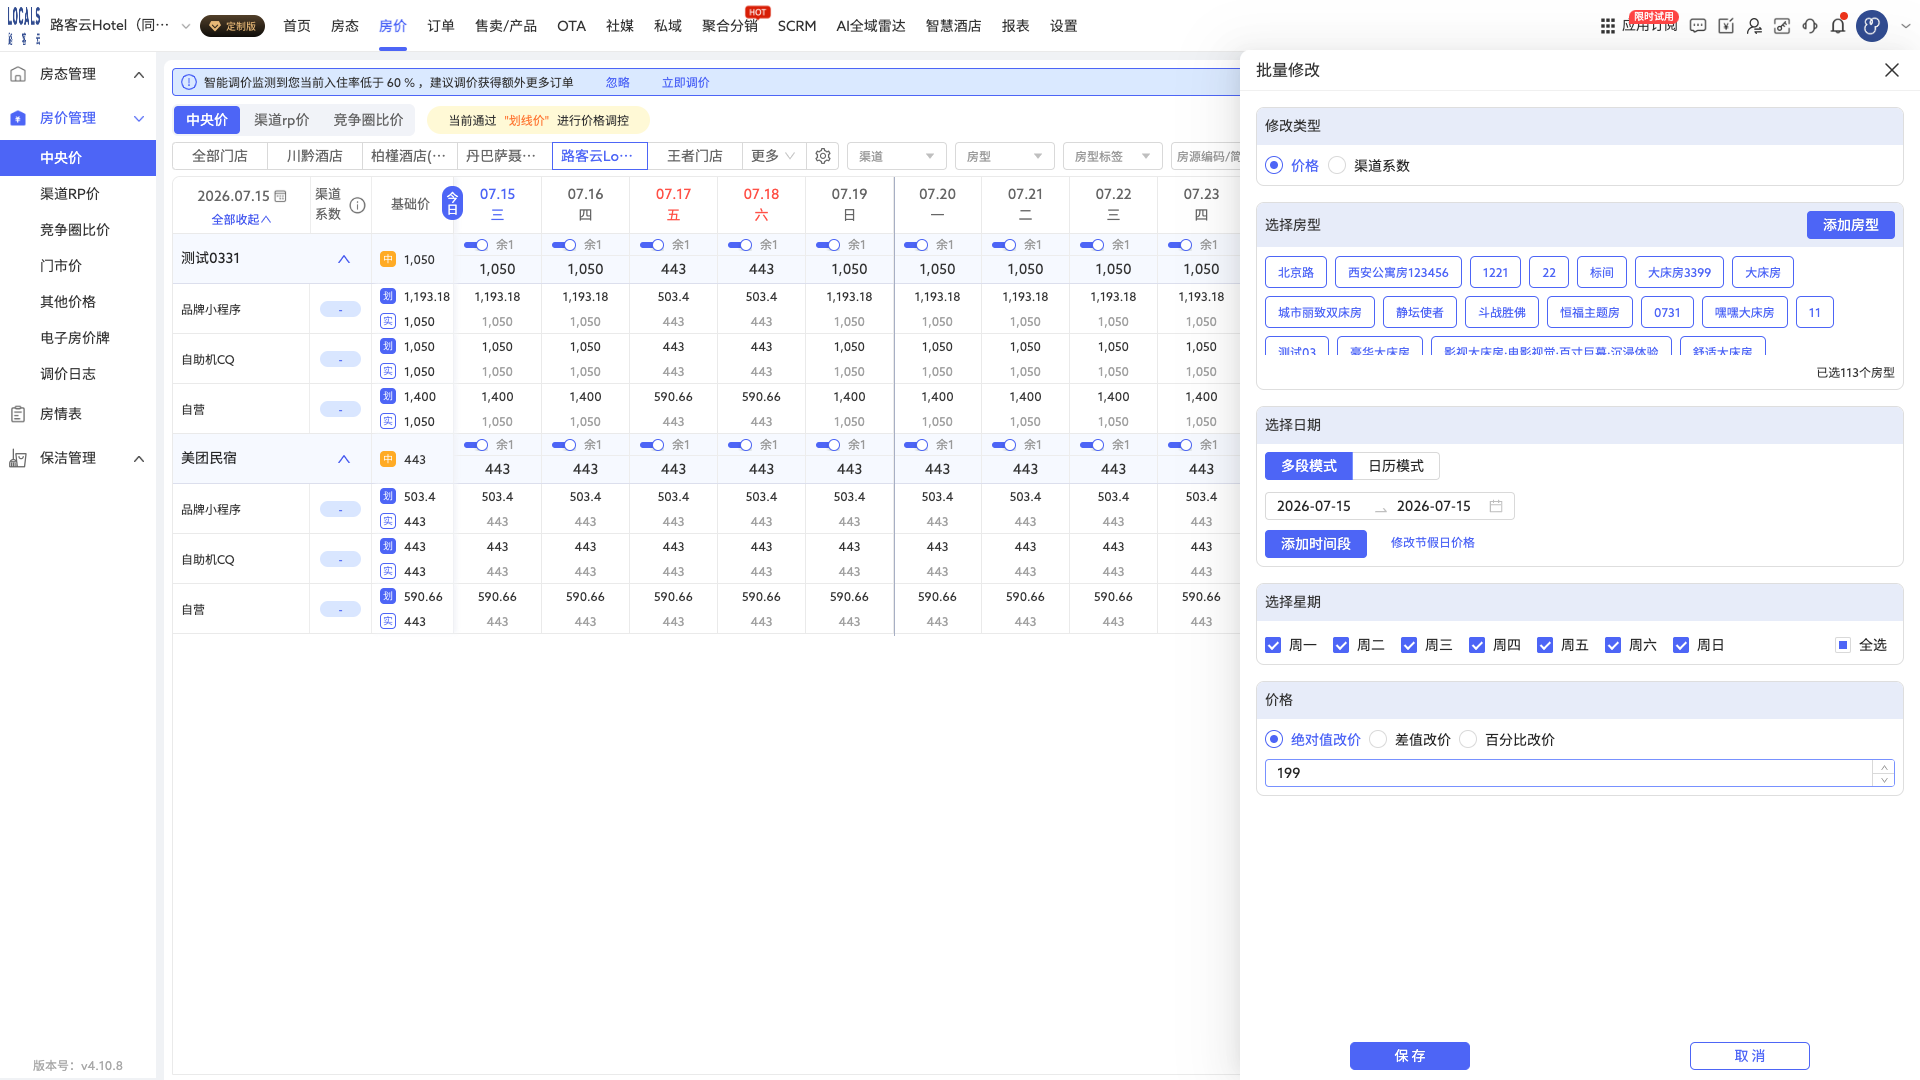1920x1080 pixels.
Task: Open the 修改节假日价格 link
Action: pos(1432,543)
